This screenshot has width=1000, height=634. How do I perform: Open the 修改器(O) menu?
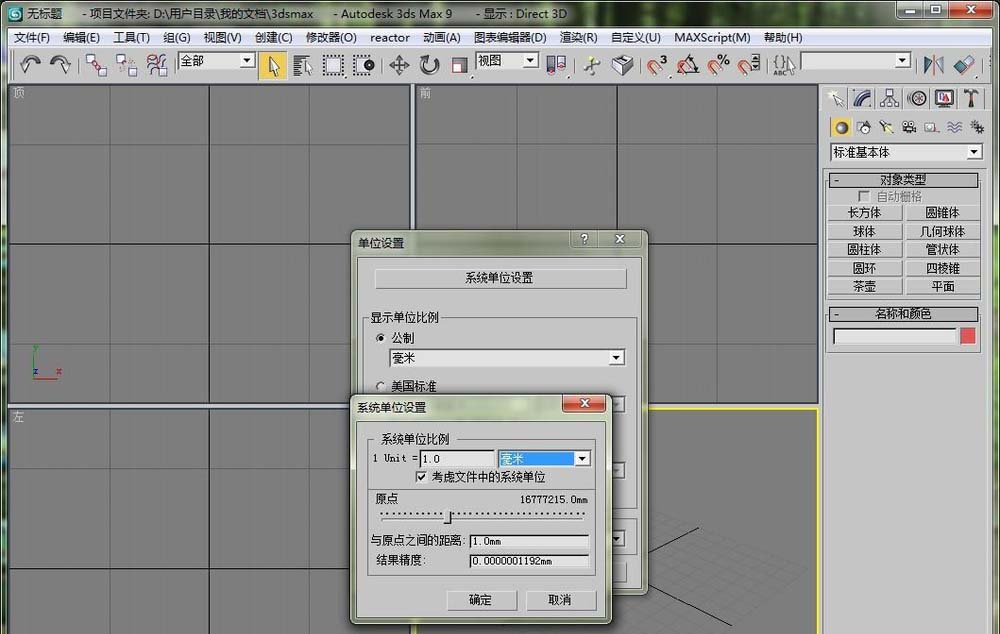point(330,38)
